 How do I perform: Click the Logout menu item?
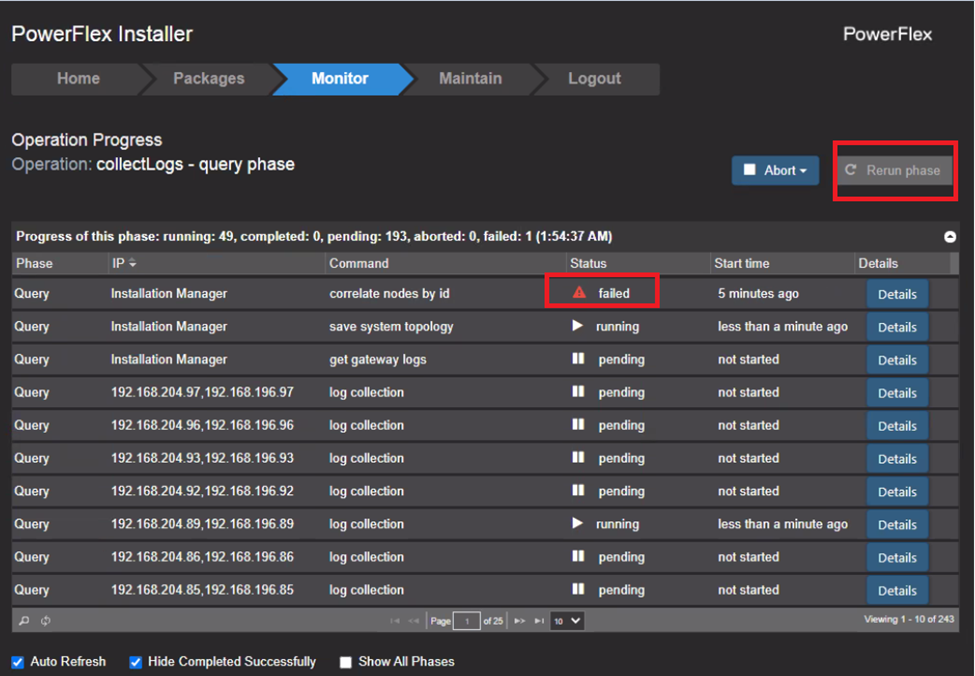pyautogui.click(x=595, y=78)
